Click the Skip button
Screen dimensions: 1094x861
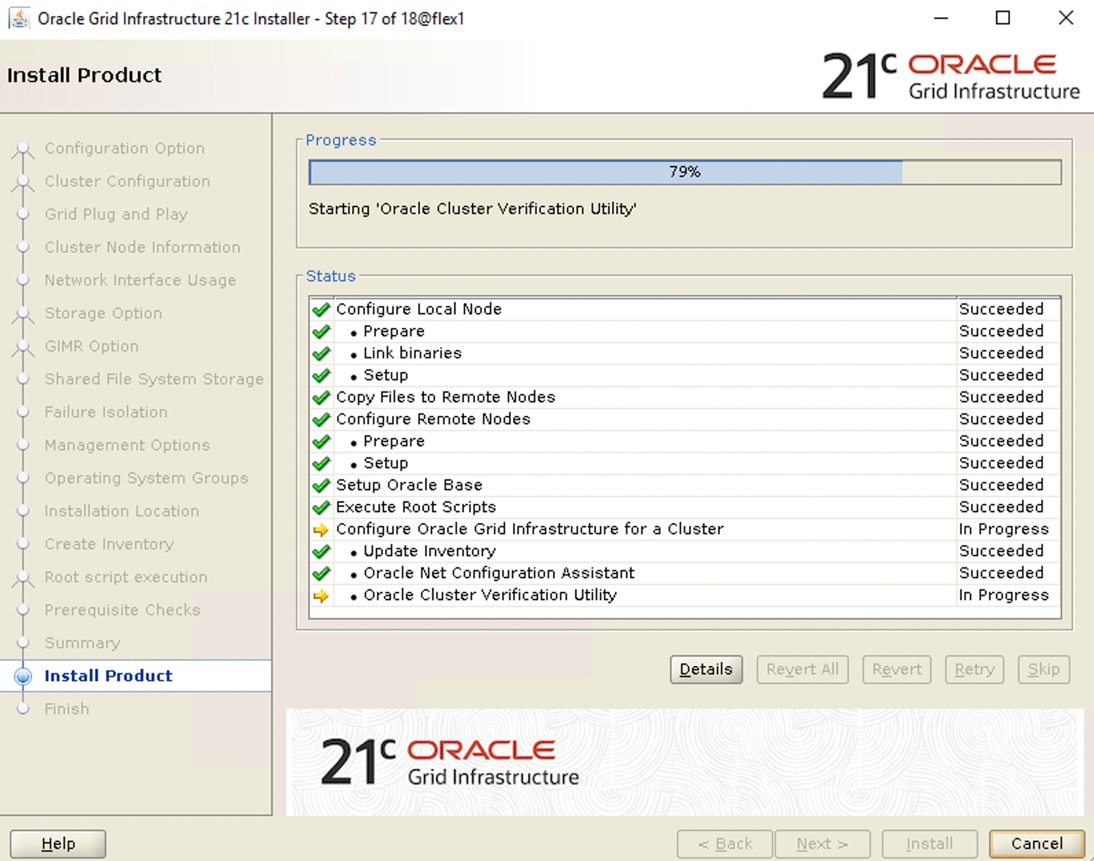pos(1043,670)
